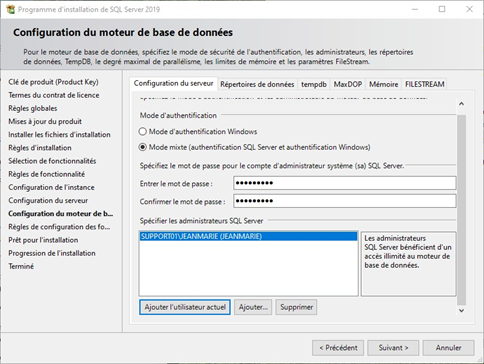This screenshot has height=364, width=484.
Task: Continue with Suivant button
Action: click(x=393, y=348)
